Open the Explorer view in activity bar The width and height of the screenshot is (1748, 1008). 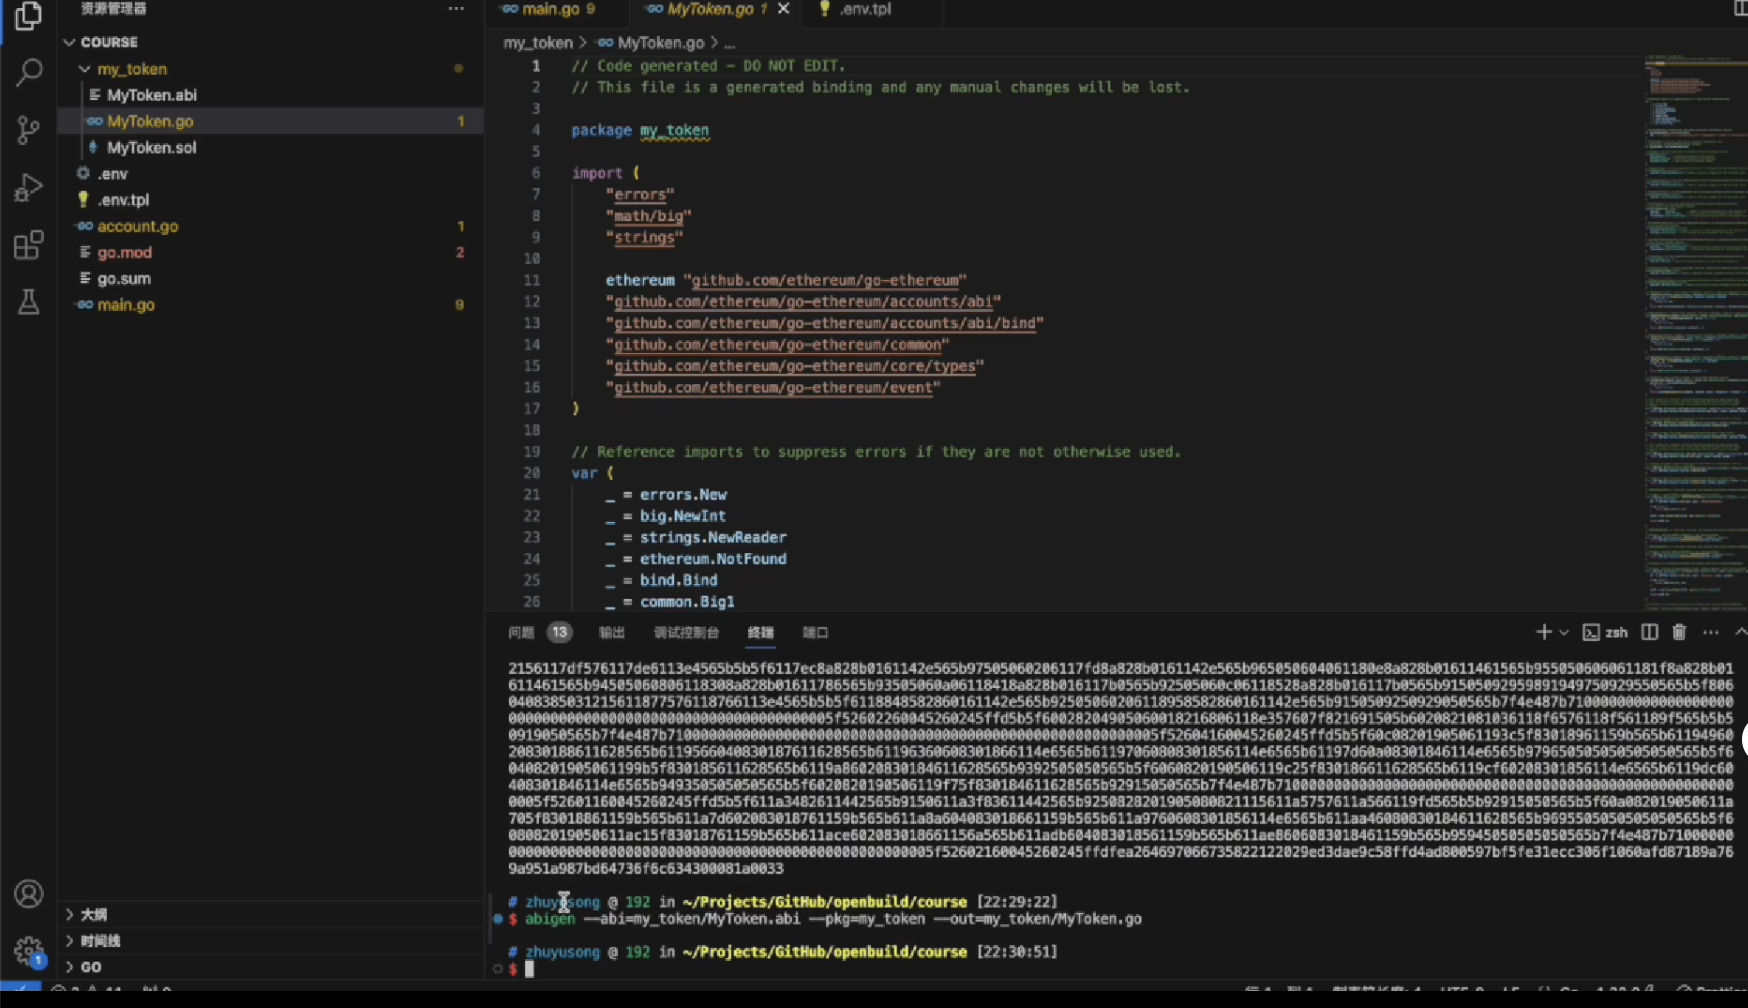pyautogui.click(x=28, y=16)
